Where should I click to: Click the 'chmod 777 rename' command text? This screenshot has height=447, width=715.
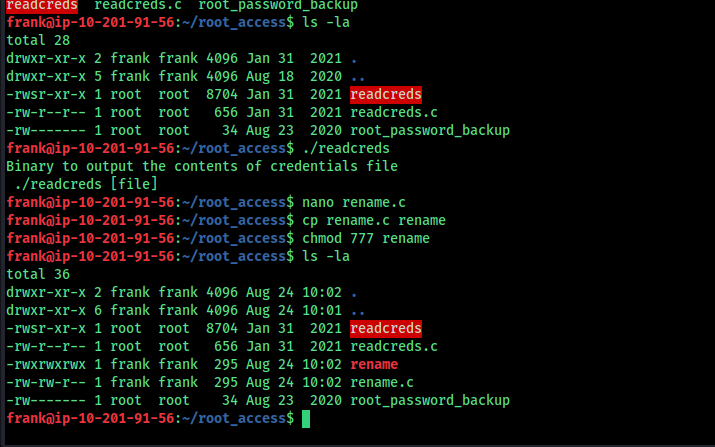(x=366, y=238)
